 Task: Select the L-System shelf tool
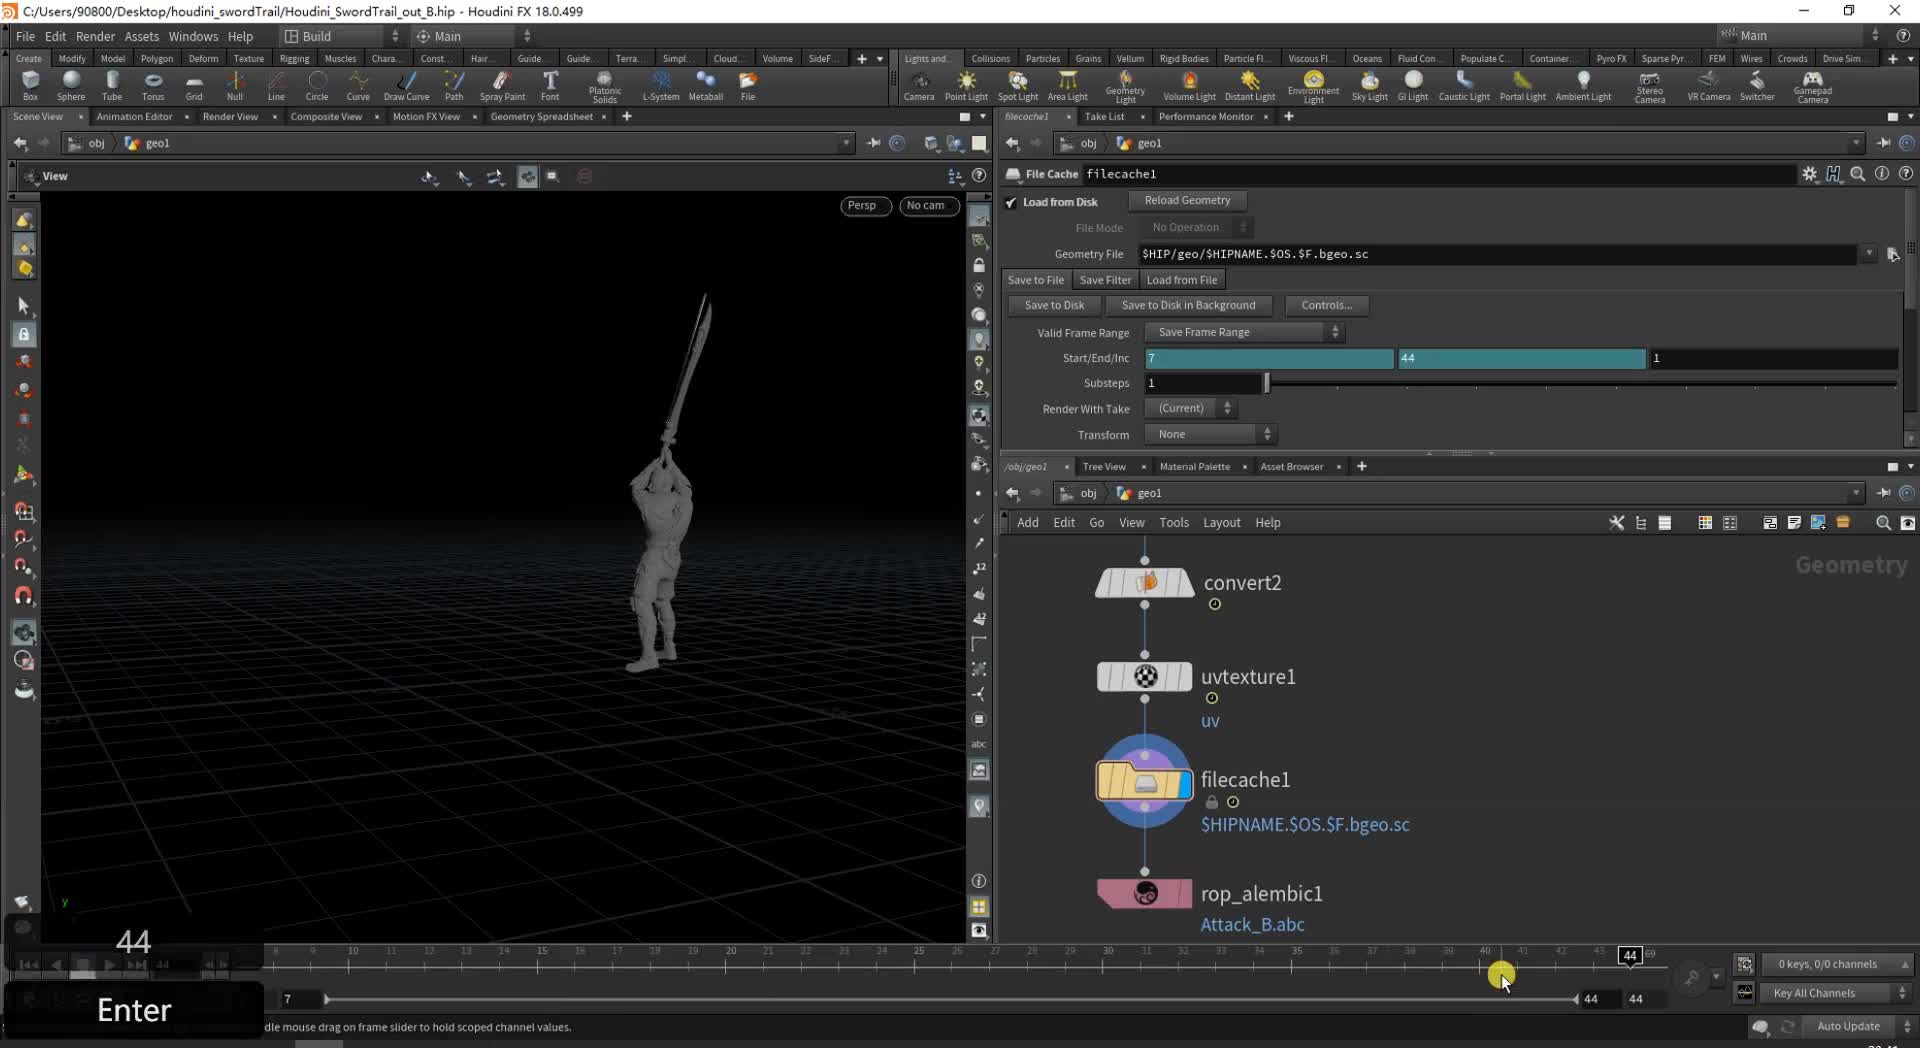(661, 85)
